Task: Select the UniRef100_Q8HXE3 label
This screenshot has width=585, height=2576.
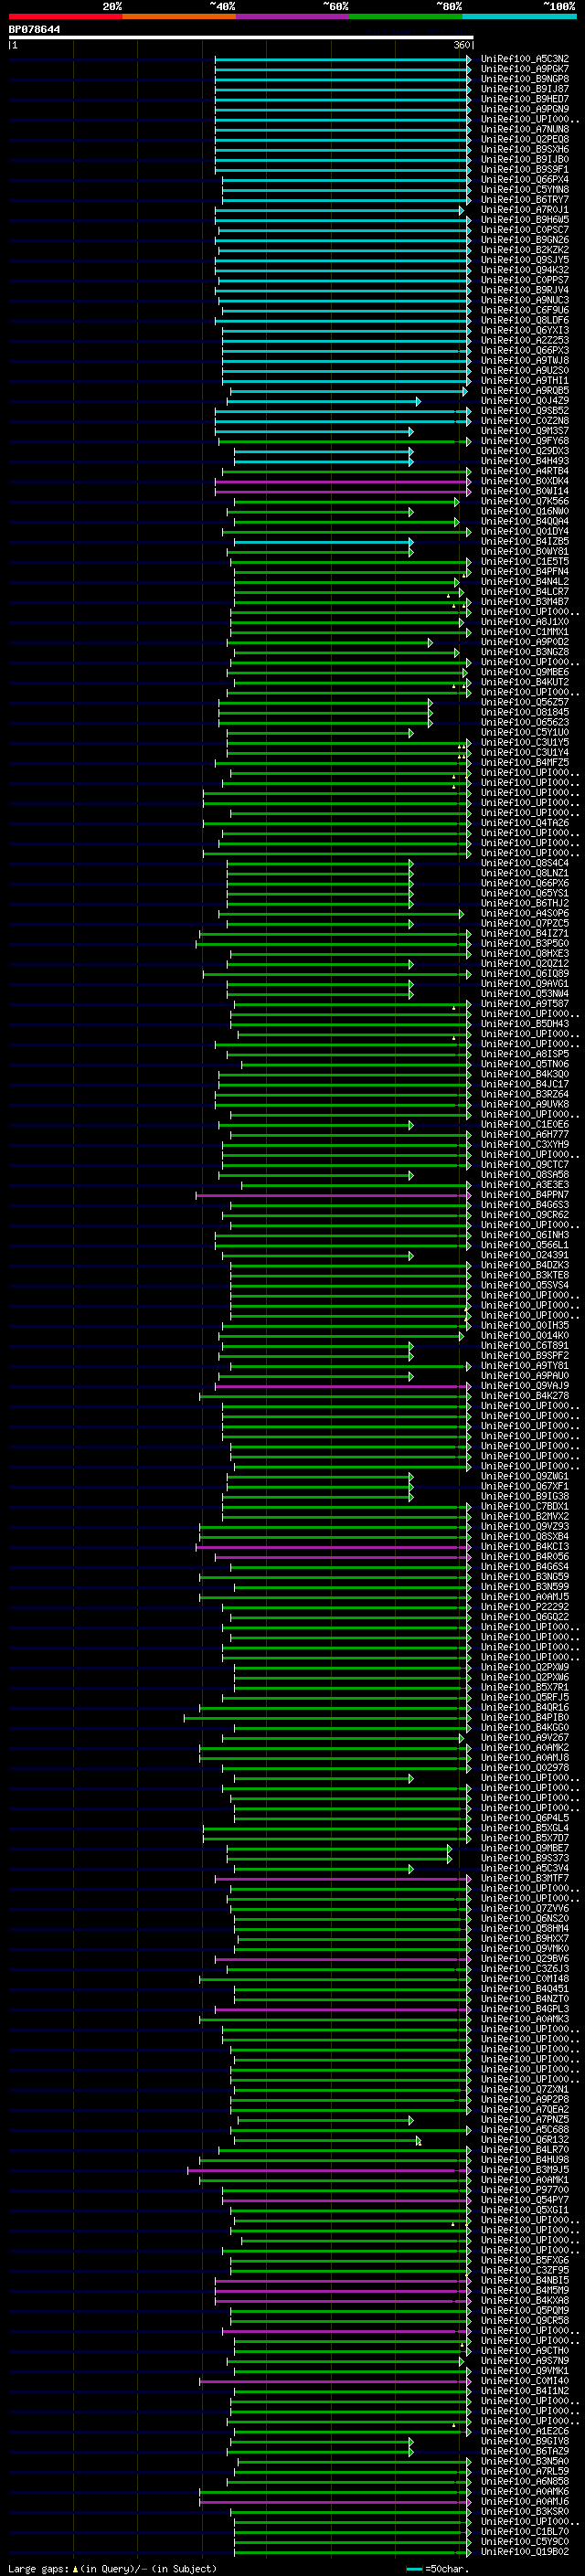Action: pyautogui.click(x=525, y=953)
